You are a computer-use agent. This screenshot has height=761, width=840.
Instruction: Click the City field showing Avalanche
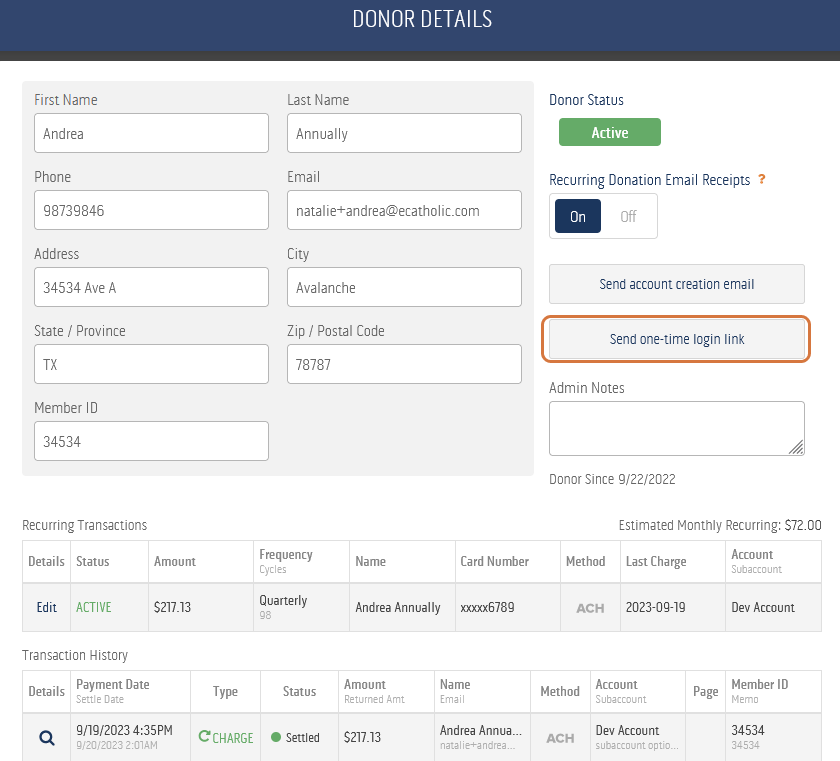coord(404,287)
